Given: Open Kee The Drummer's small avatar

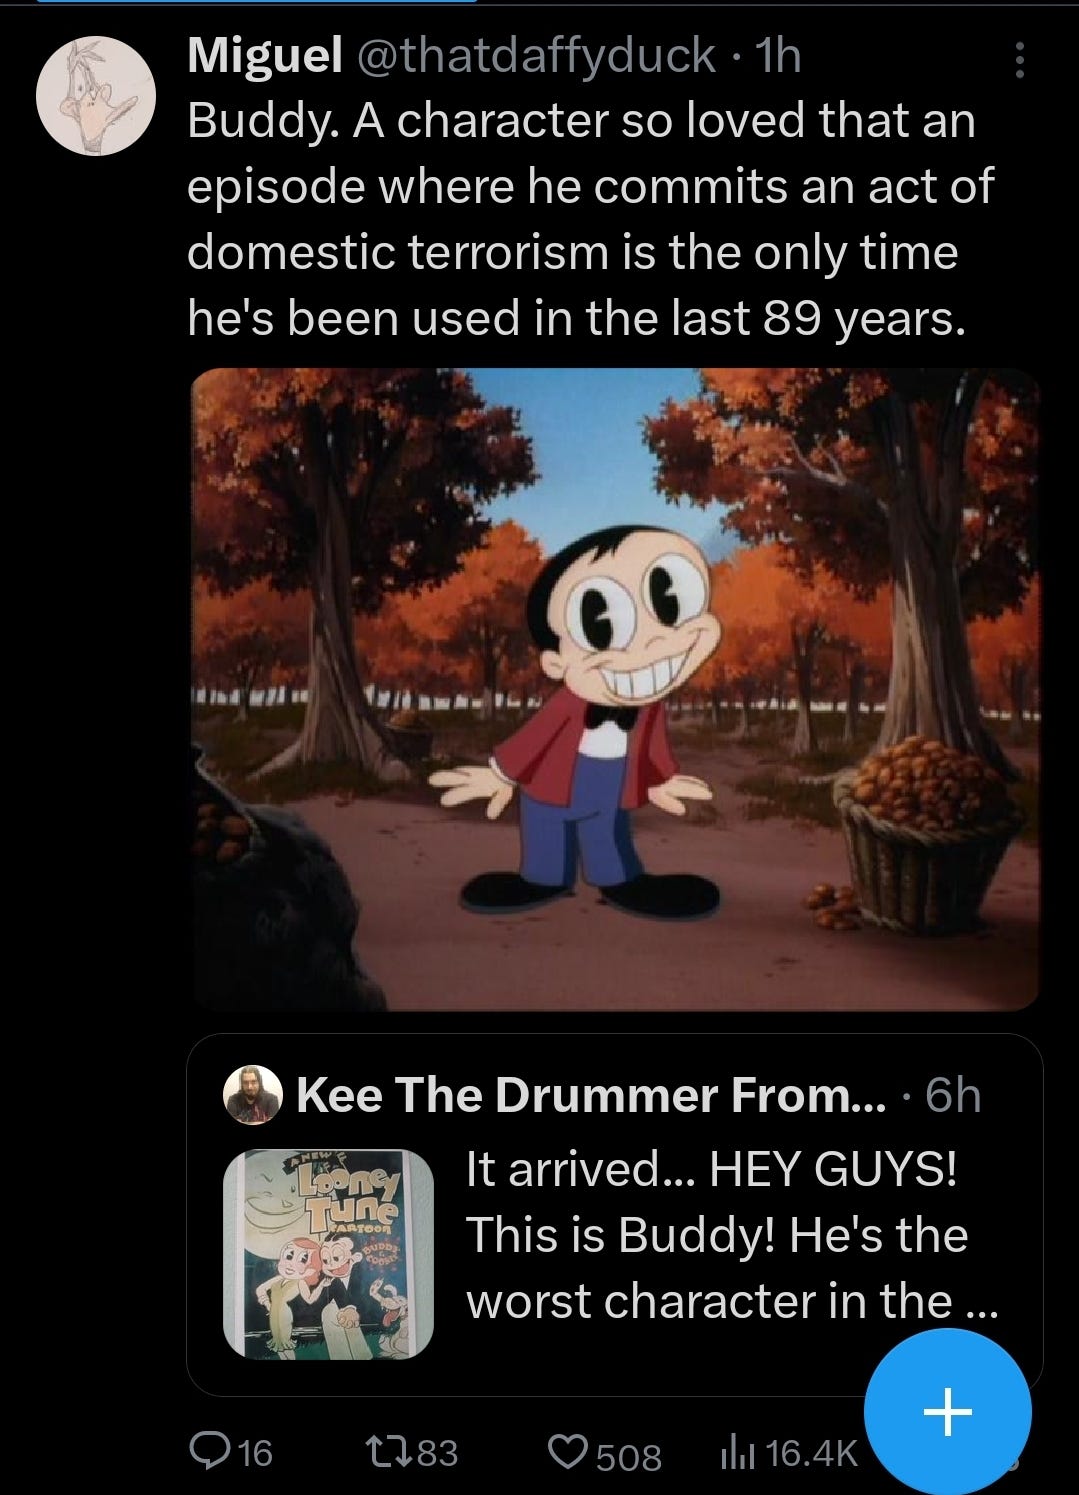Looking at the screenshot, I should (x=253, y=1095).
